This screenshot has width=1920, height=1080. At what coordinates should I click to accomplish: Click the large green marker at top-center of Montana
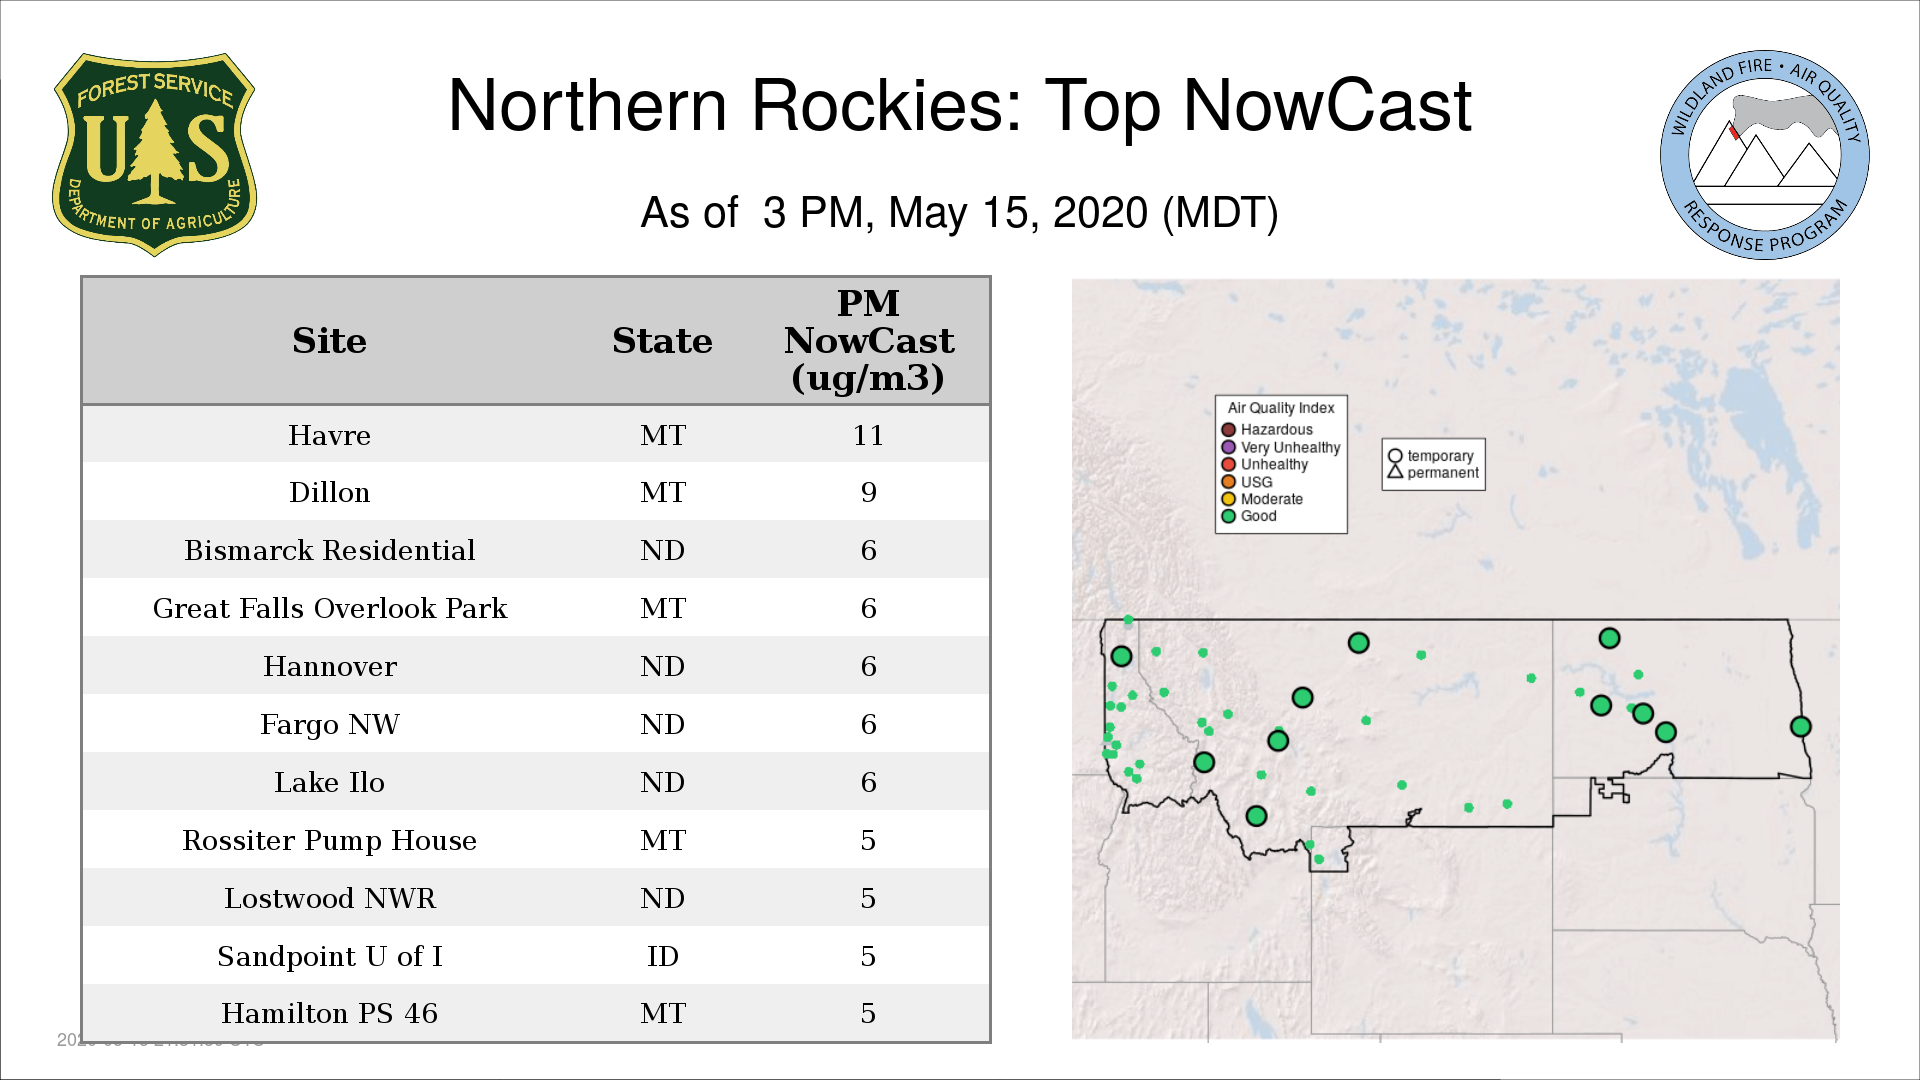pyautogui.click(x=1358, y=643)
